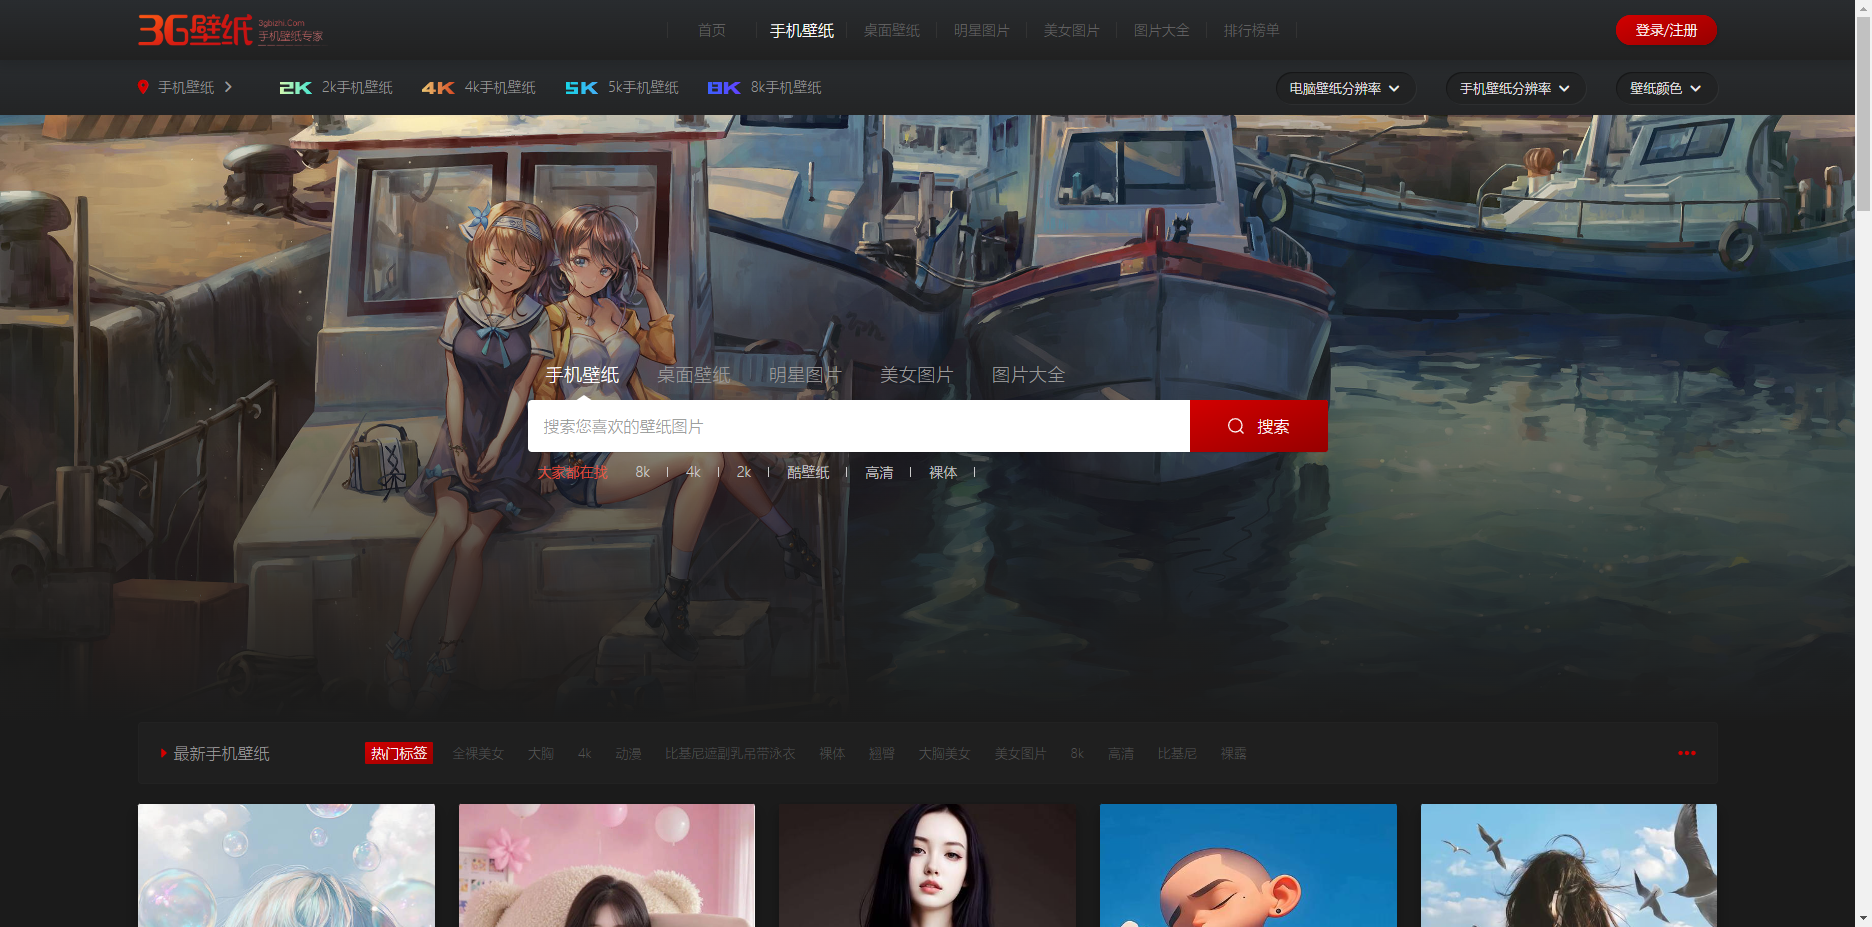Image resolution: width=1872 pixels, height=927 pixels.
Task: Click the 8k tag in hot tags row
Action: [1077, 753]
